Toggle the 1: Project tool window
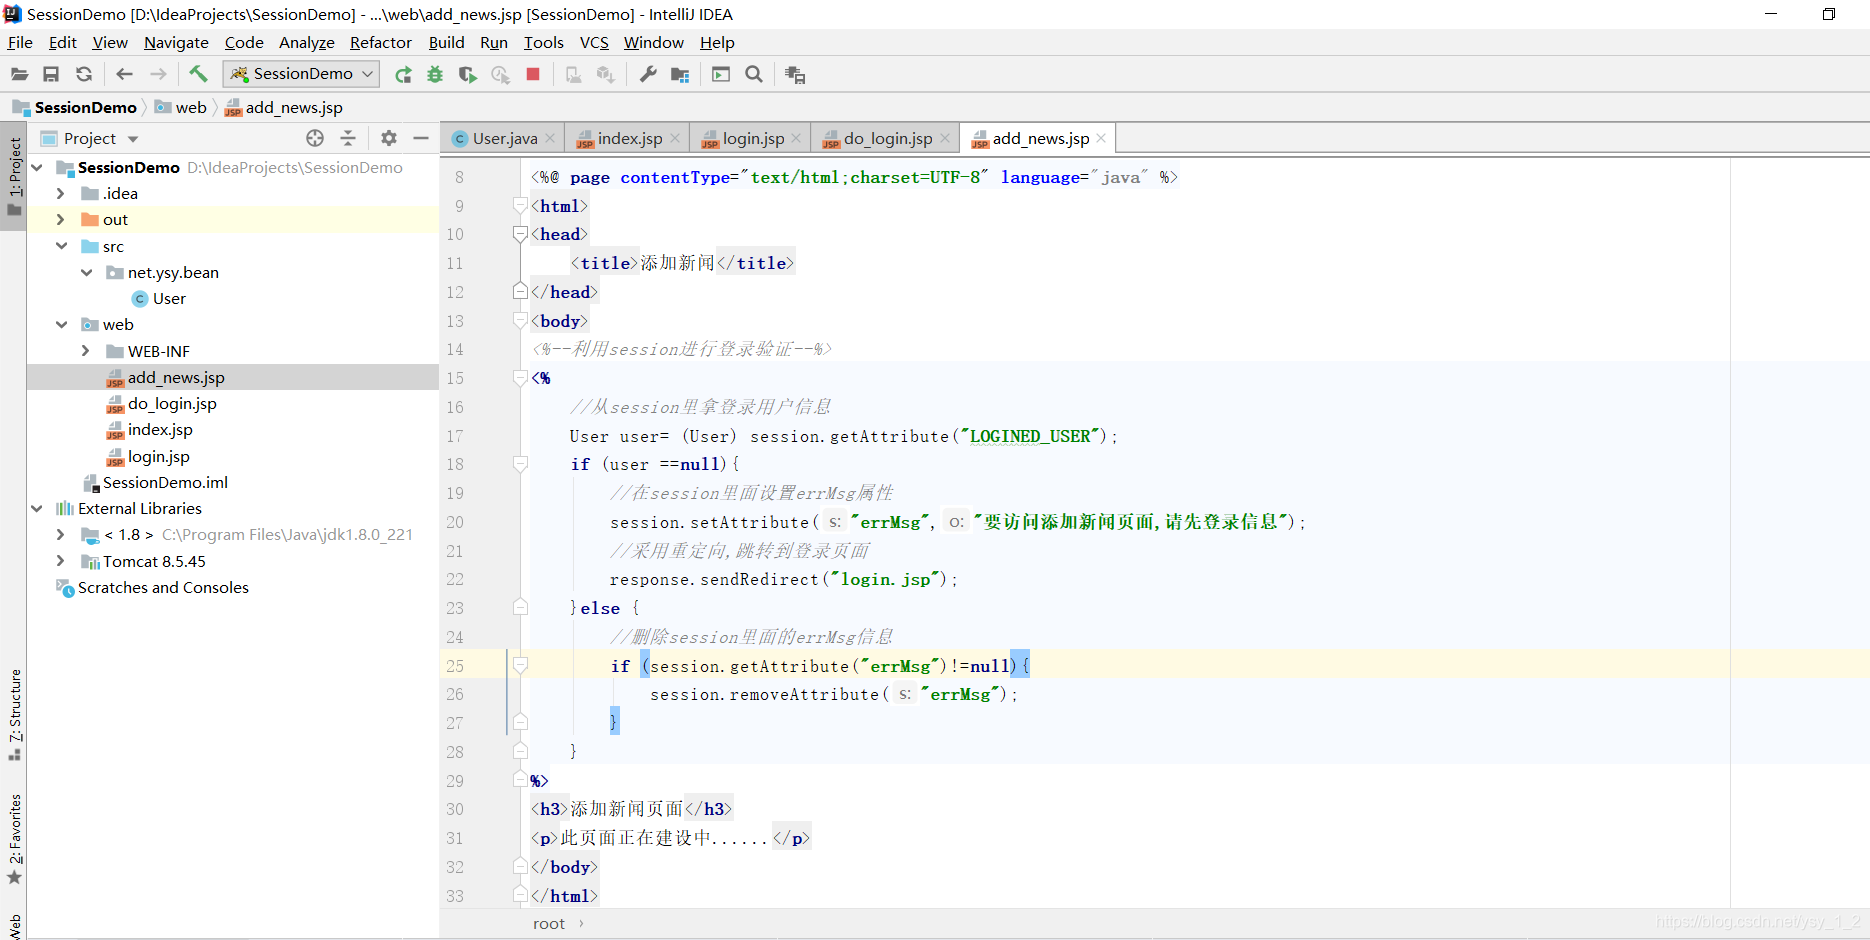This screenshot has width=1870, height=940. (x=14, y=177)
